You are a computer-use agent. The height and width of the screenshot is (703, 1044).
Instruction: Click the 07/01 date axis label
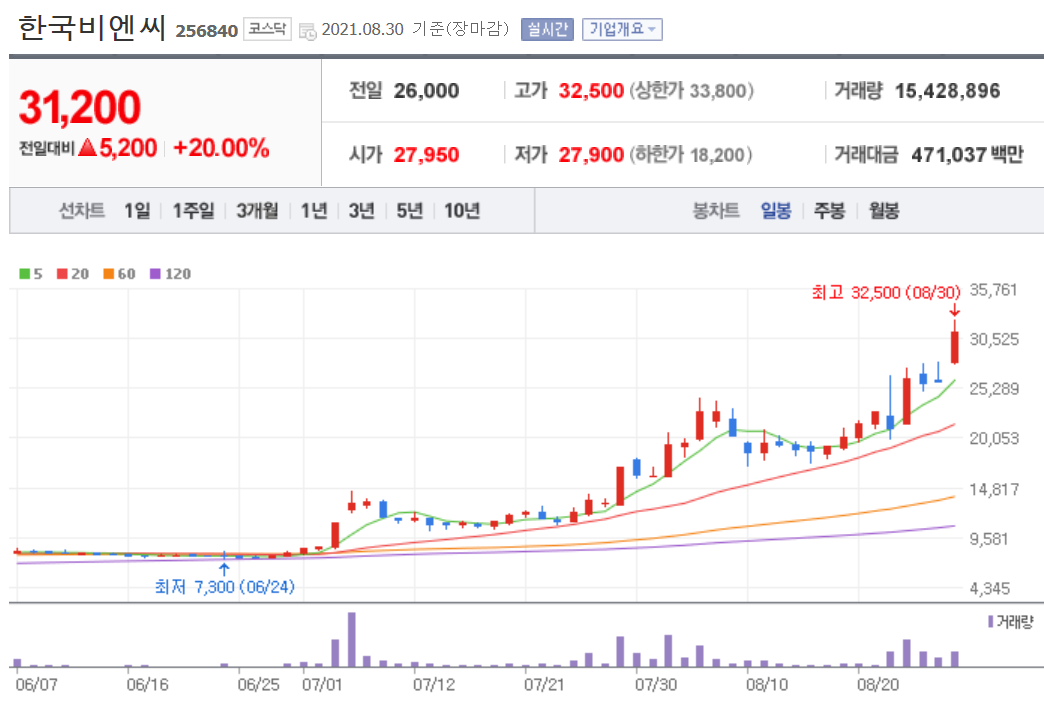322,684
